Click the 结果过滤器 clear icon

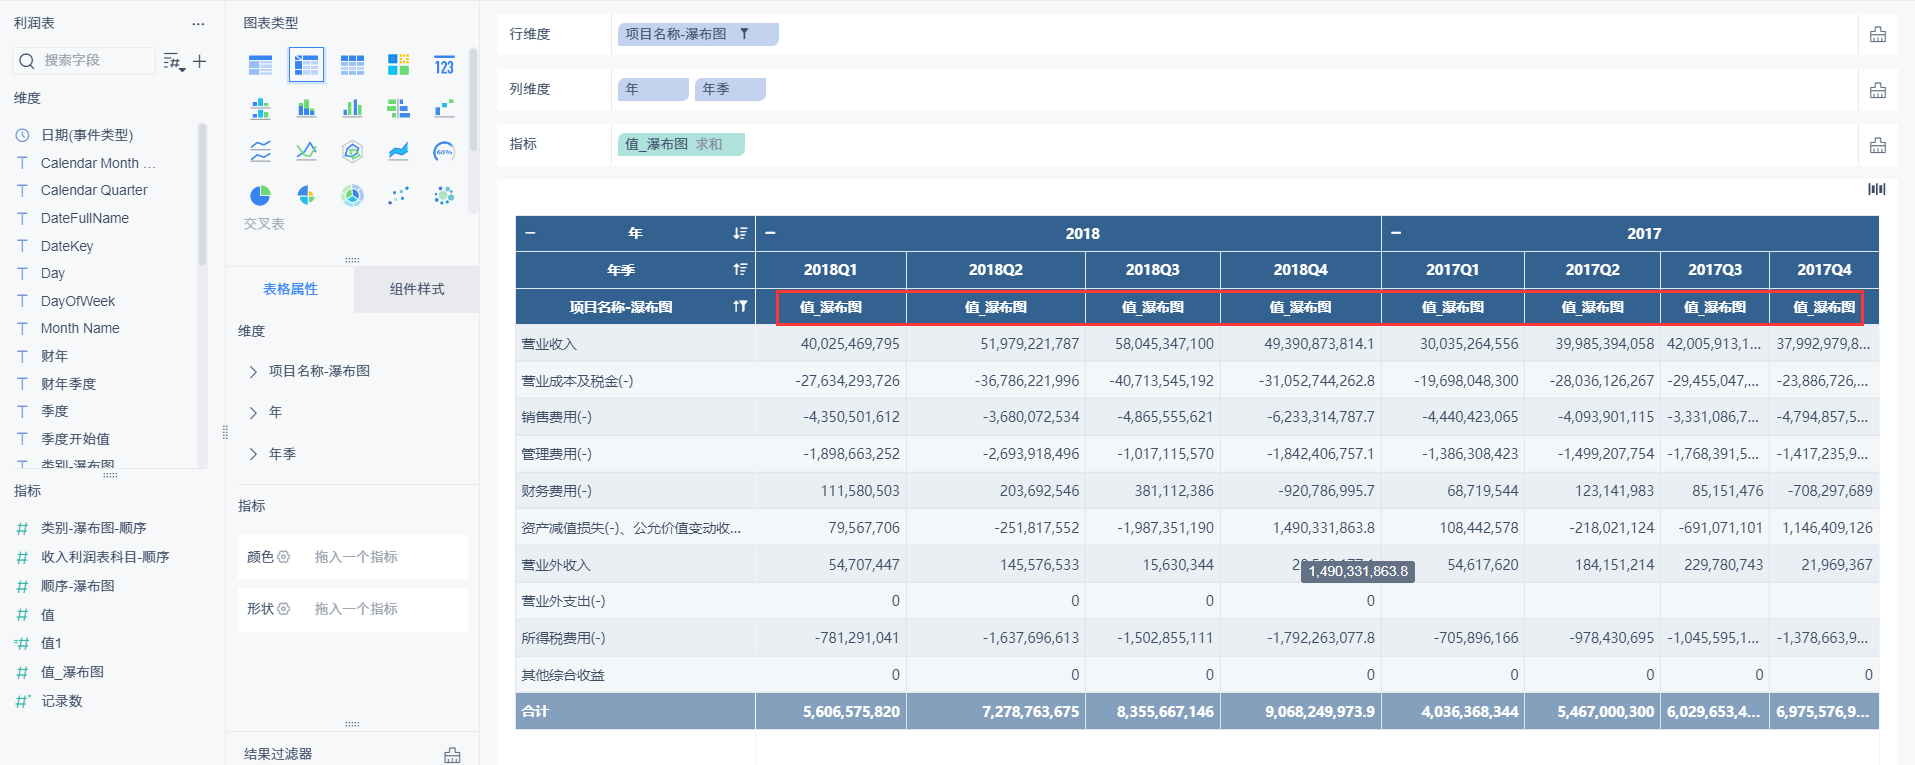tap(452, 755)
